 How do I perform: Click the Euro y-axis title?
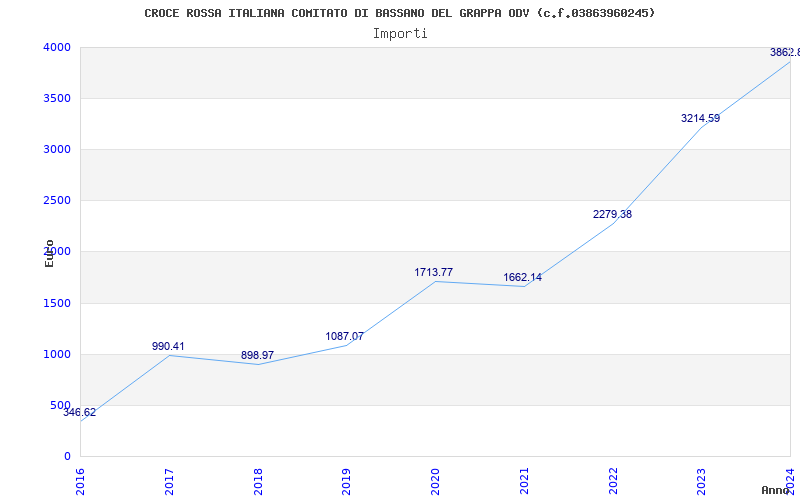pos(49,253)
